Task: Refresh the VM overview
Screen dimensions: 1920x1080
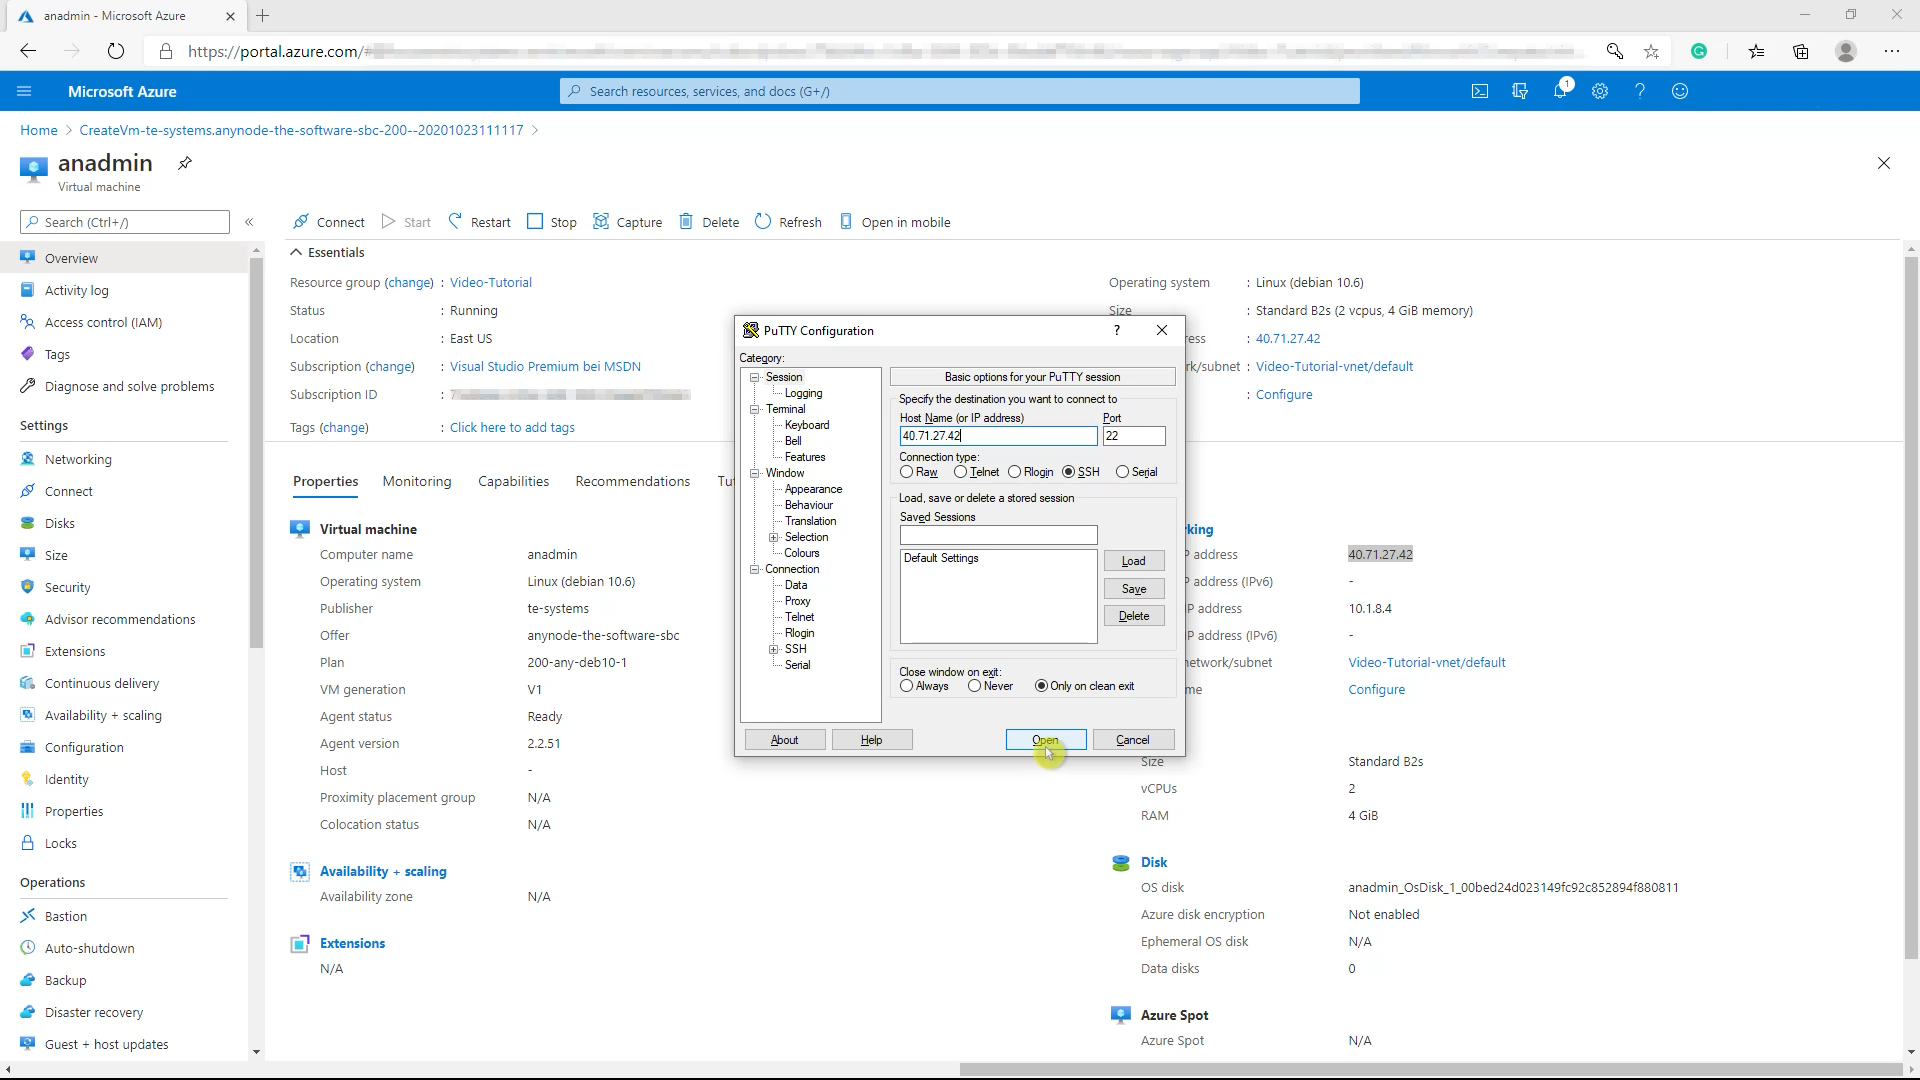Action: click(x=788, y=222)
